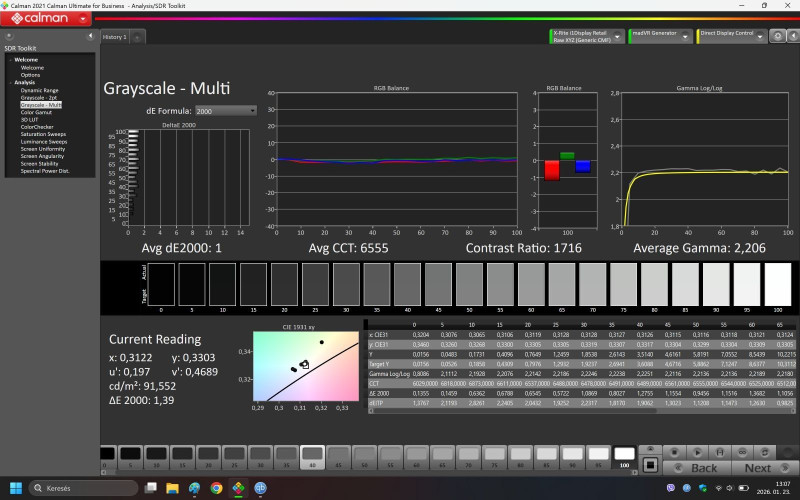This screenshot has width=800, height=500.
Task: Click the CIE 1931 xy chart
Action: click(306, 366)
